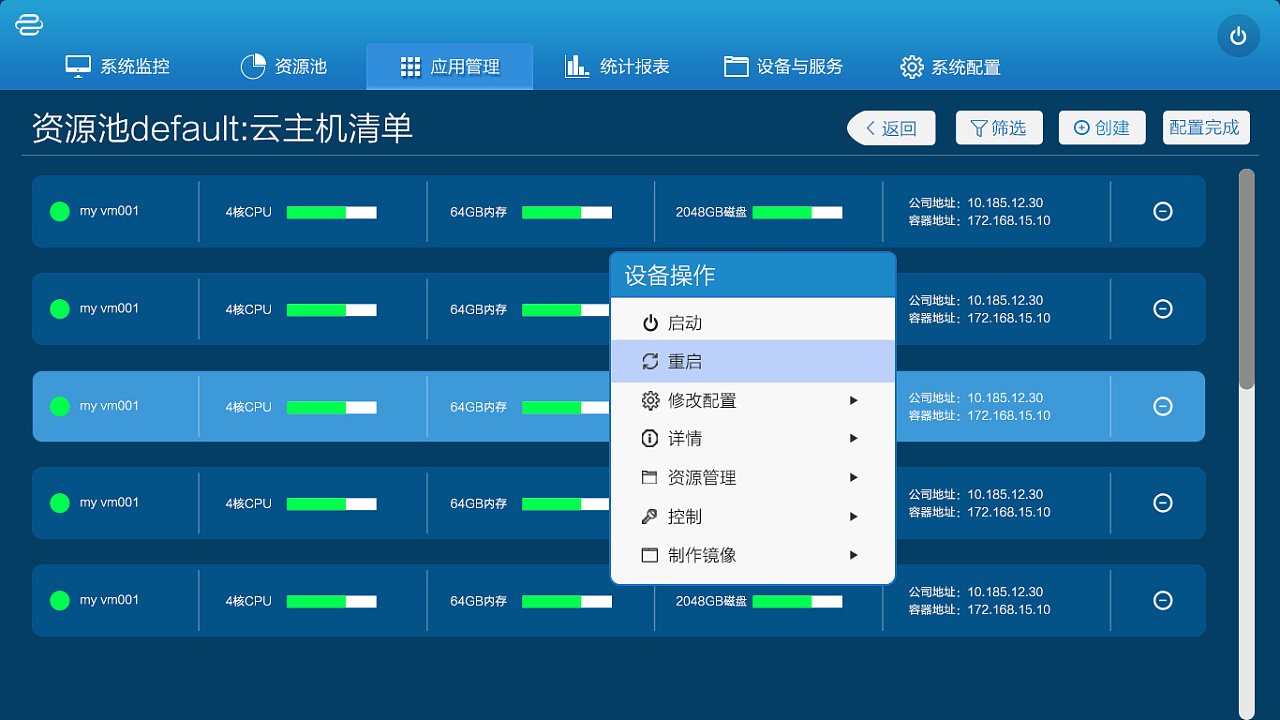Viewport: 1280px width, 720px height.
Task: Click the green status dot in the bottom row
Action: coord(60,600)
